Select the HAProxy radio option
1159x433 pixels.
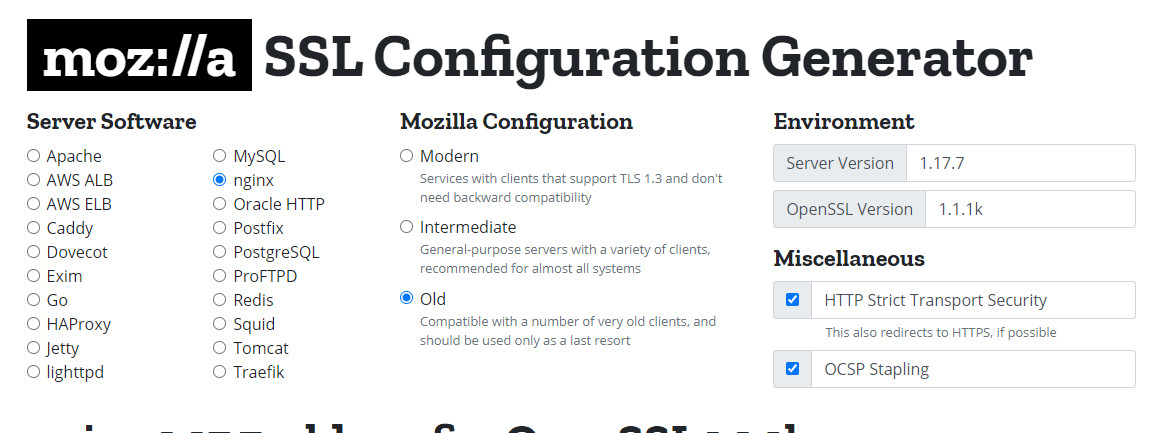click(34, 324)
